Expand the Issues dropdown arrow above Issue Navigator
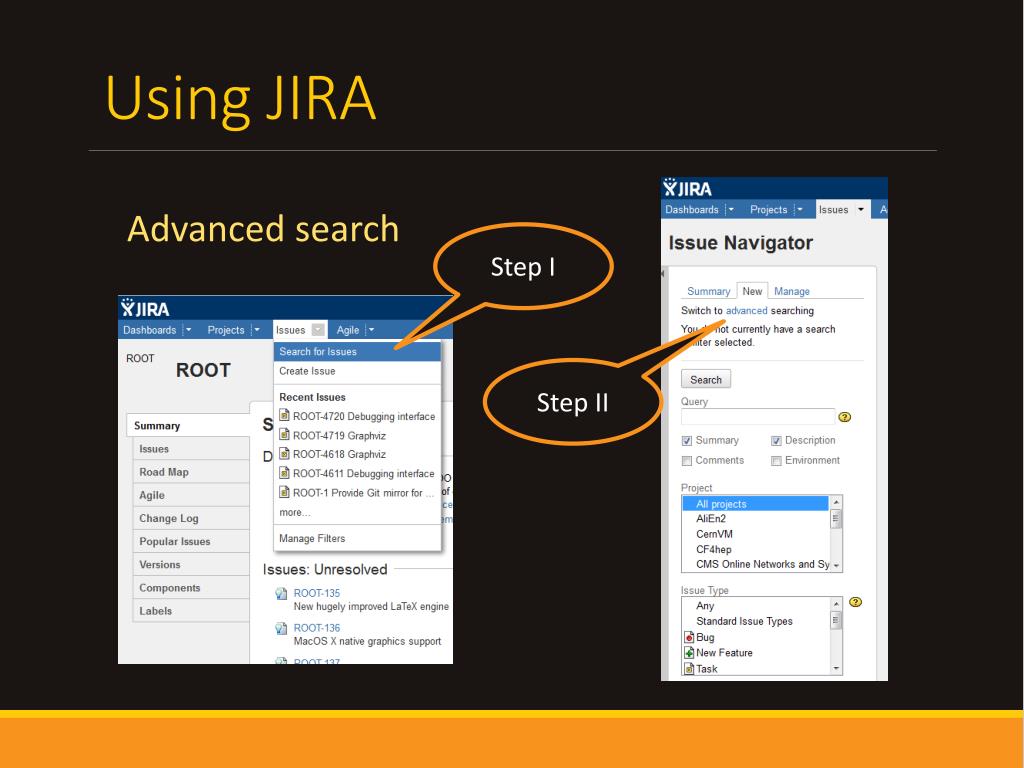 tap(861, 210)
